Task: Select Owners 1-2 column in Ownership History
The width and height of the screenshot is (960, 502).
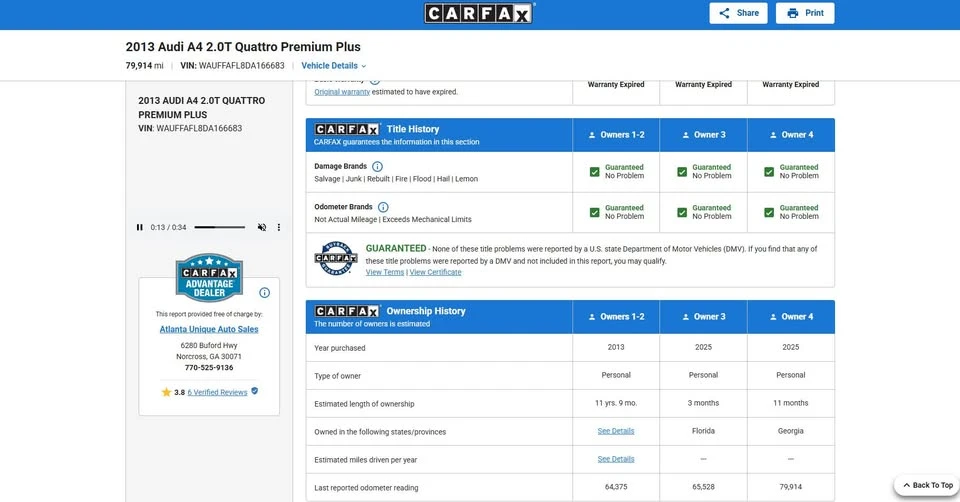Action: (616, 317)
